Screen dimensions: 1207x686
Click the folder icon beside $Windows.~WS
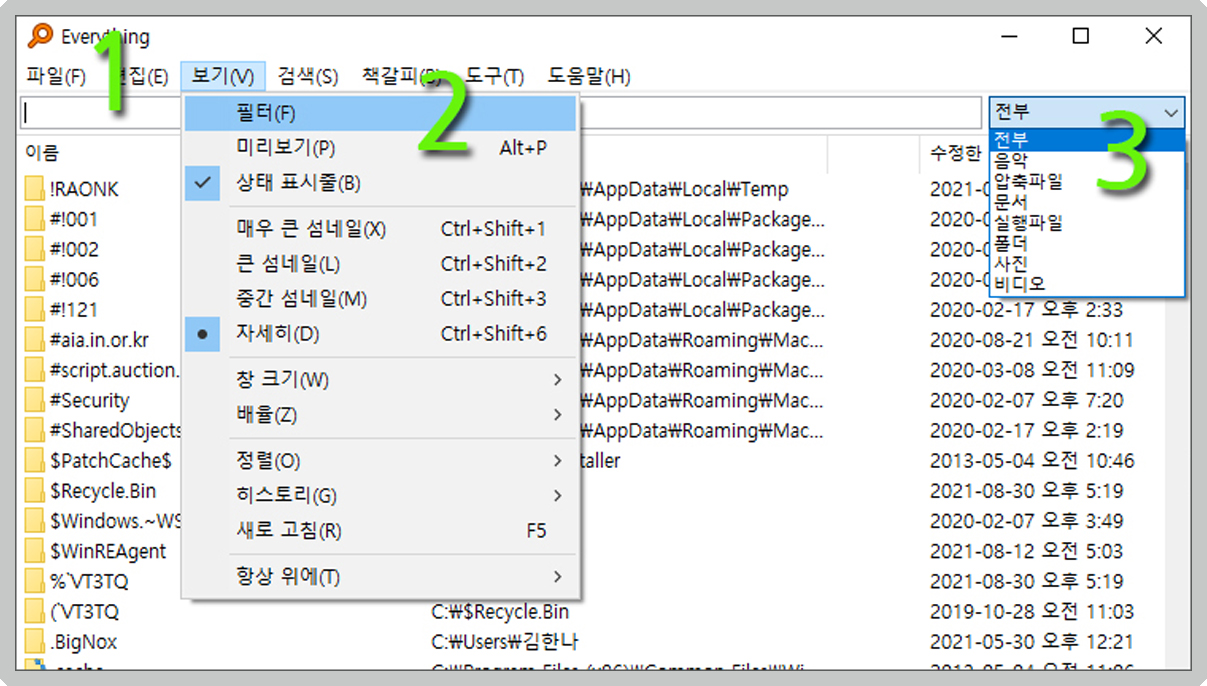coord(35,521)
